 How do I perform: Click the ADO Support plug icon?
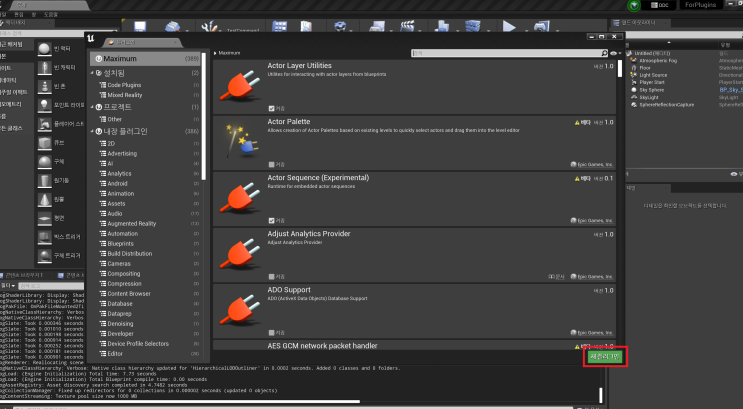240,310
